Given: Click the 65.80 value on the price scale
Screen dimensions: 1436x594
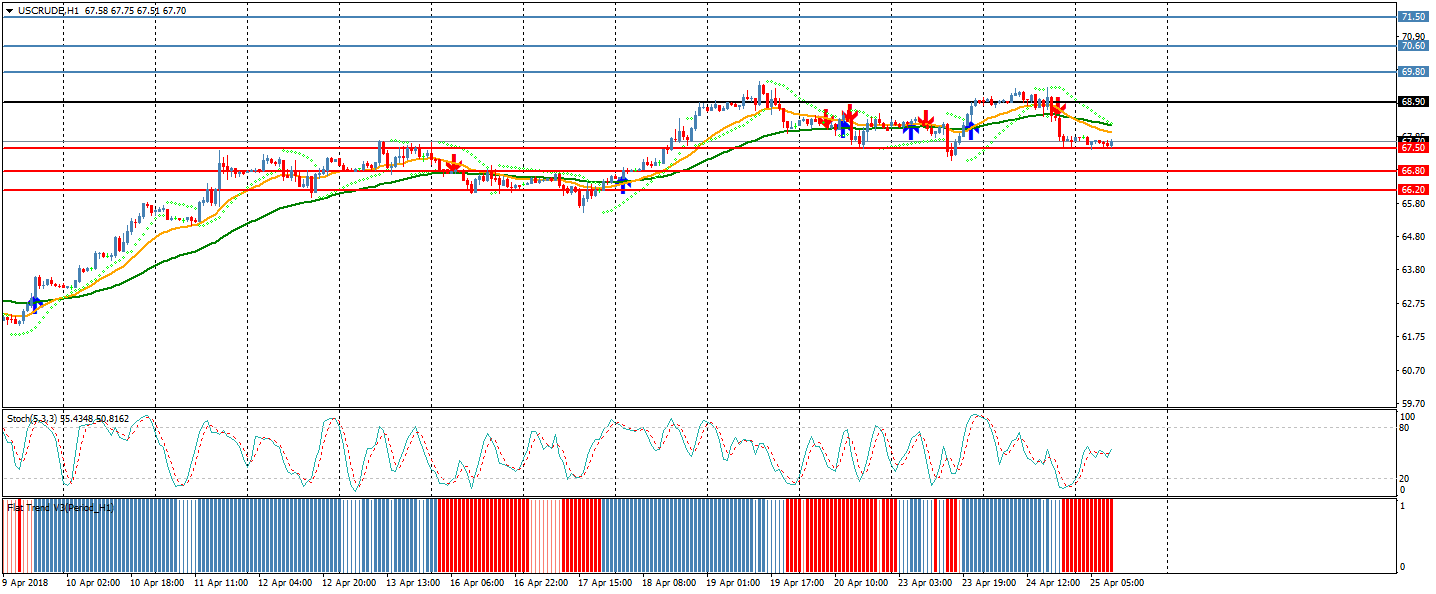Looking at the screenshot, I should tap(1412, 204).
